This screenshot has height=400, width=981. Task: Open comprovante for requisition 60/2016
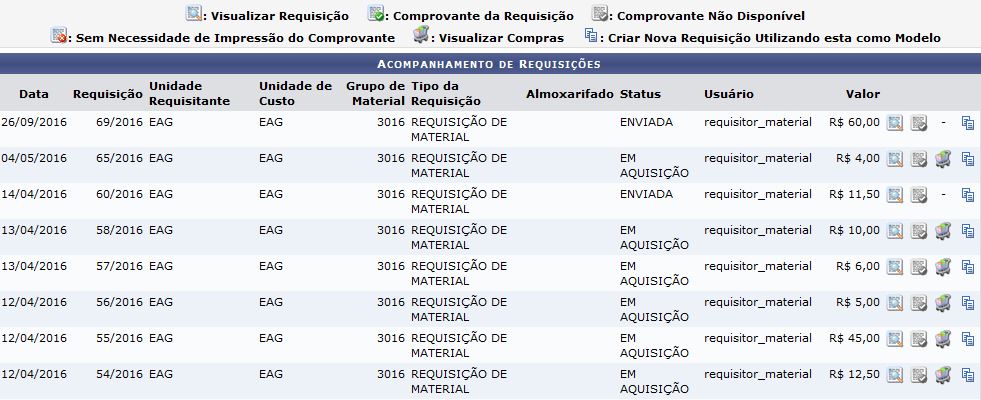click(x=919, y=195)
